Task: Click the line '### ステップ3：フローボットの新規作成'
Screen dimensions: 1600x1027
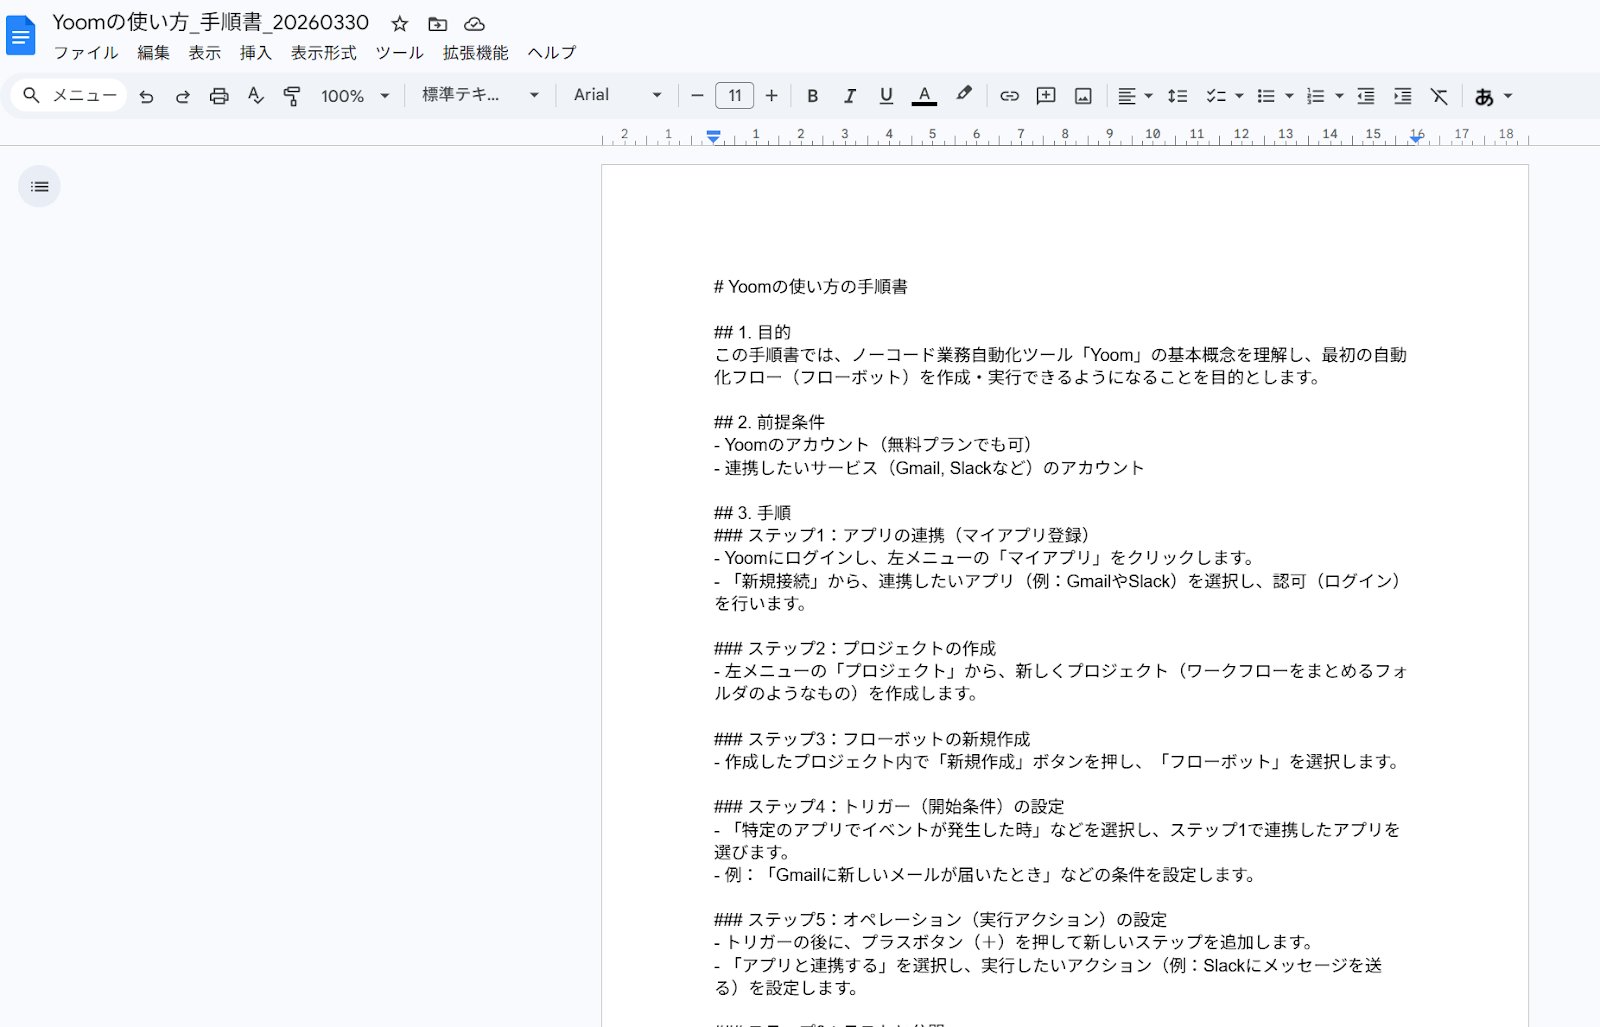Action: pyautogui.click(x=872, y=739)
